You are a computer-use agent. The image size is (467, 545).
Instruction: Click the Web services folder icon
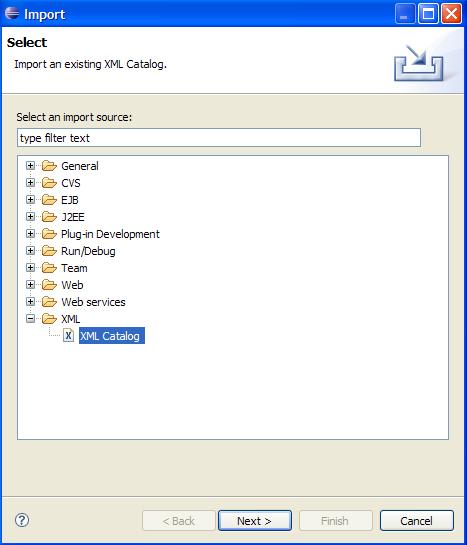click(x=49, y=302)
